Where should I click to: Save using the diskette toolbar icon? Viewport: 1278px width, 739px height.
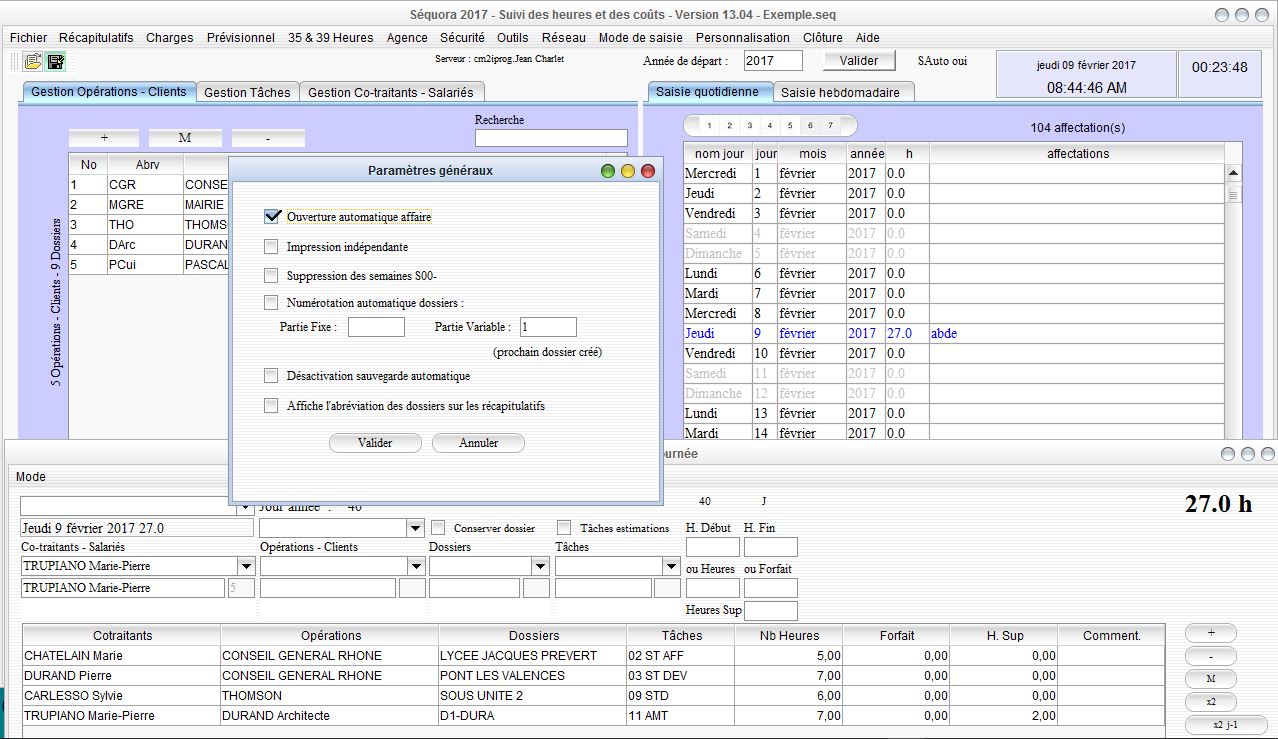56,61
